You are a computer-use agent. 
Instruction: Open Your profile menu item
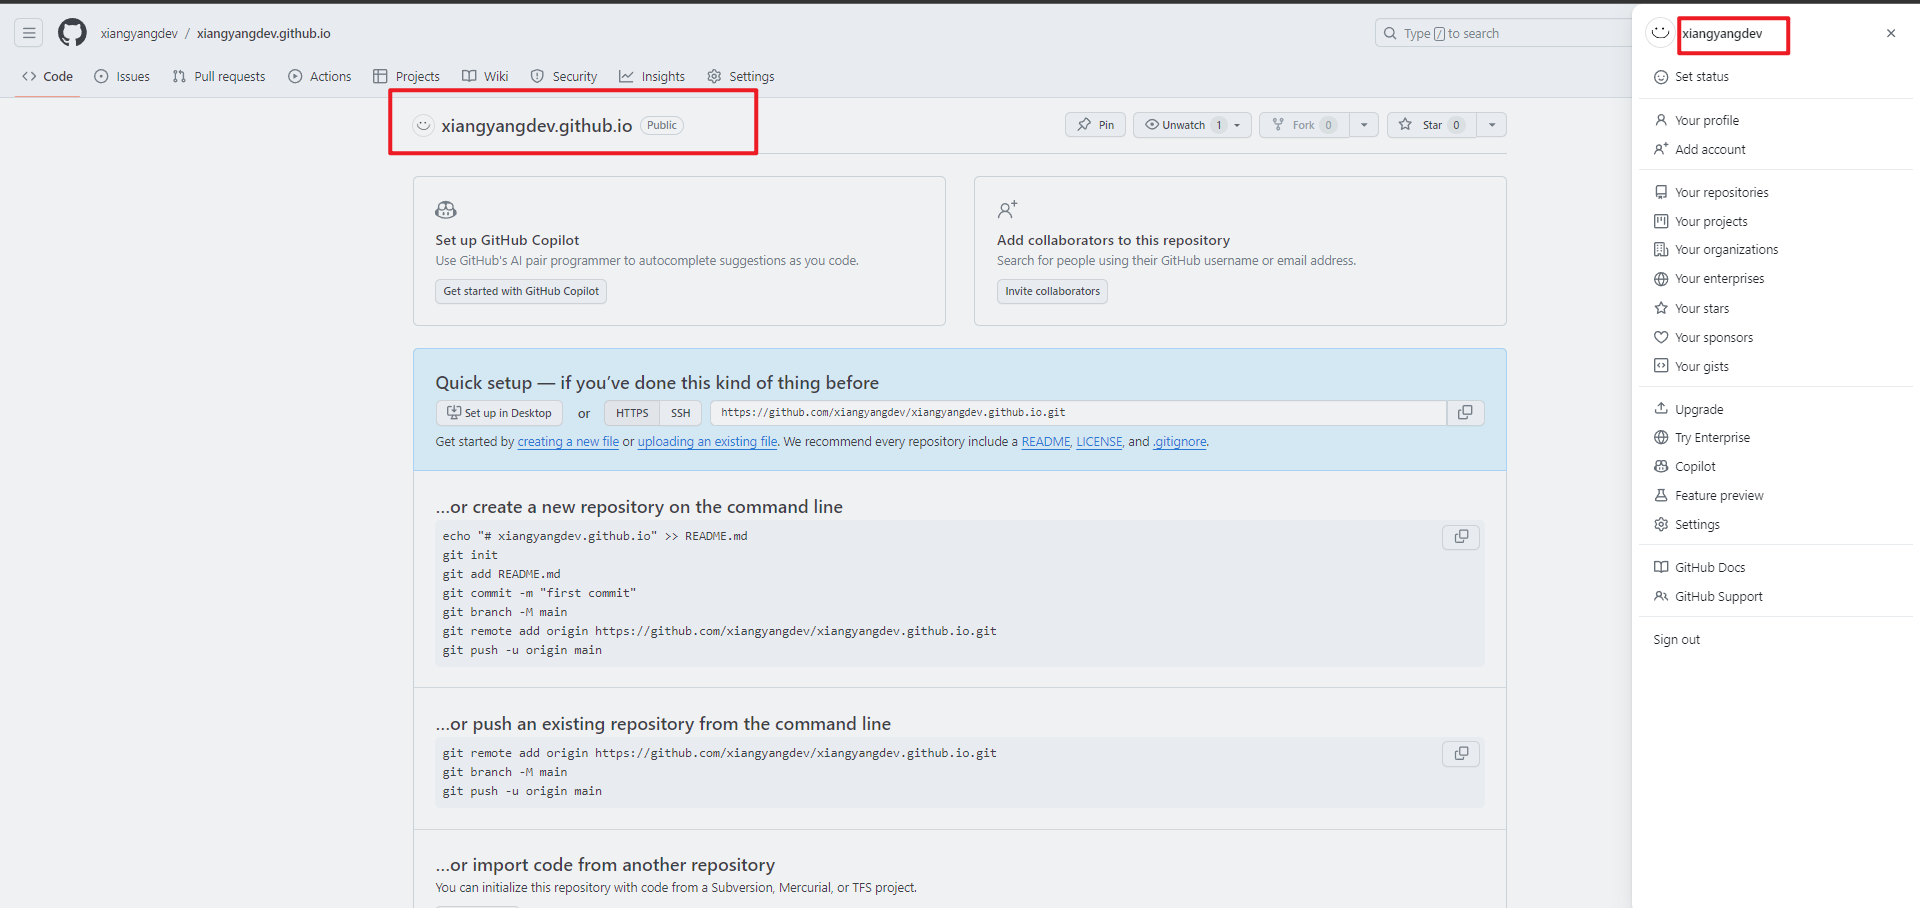point(1775,121)
